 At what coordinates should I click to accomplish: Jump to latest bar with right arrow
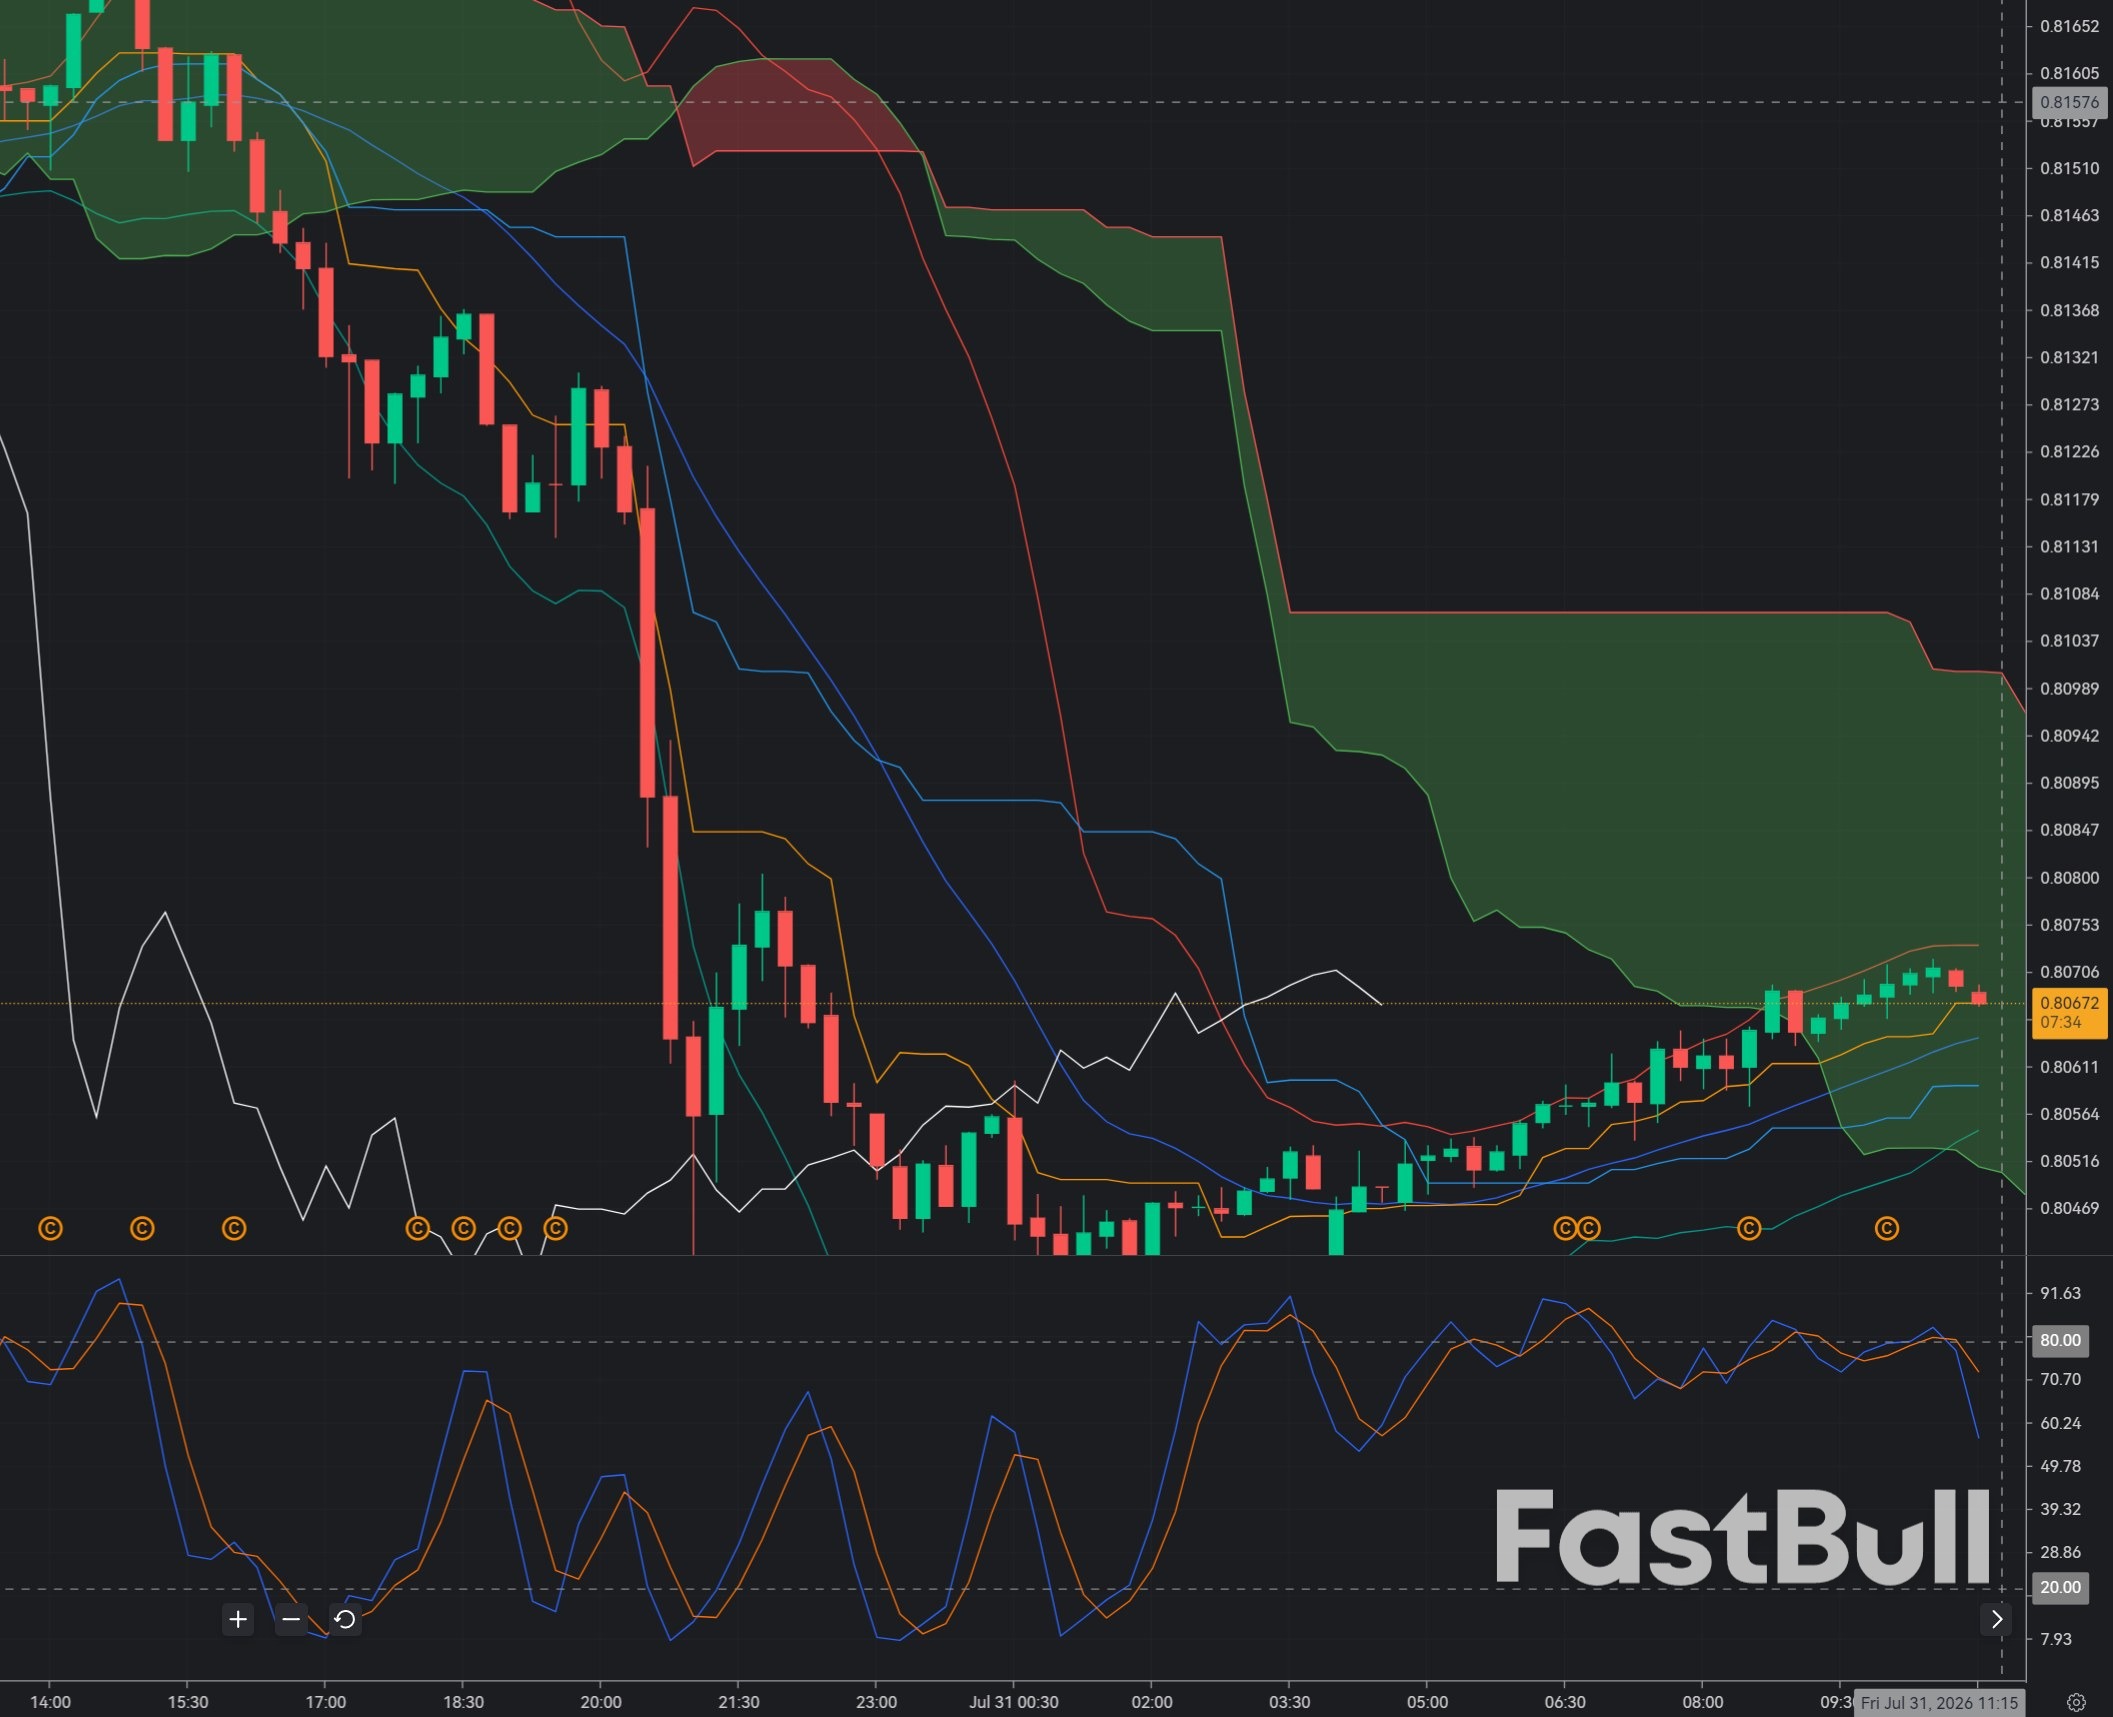tap(1996, 1619)
